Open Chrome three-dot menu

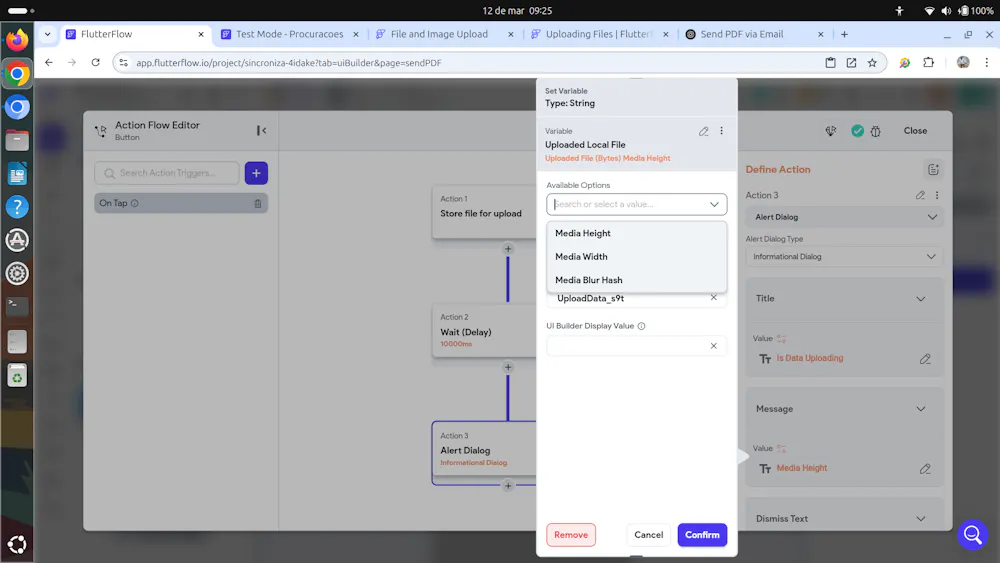986,62
